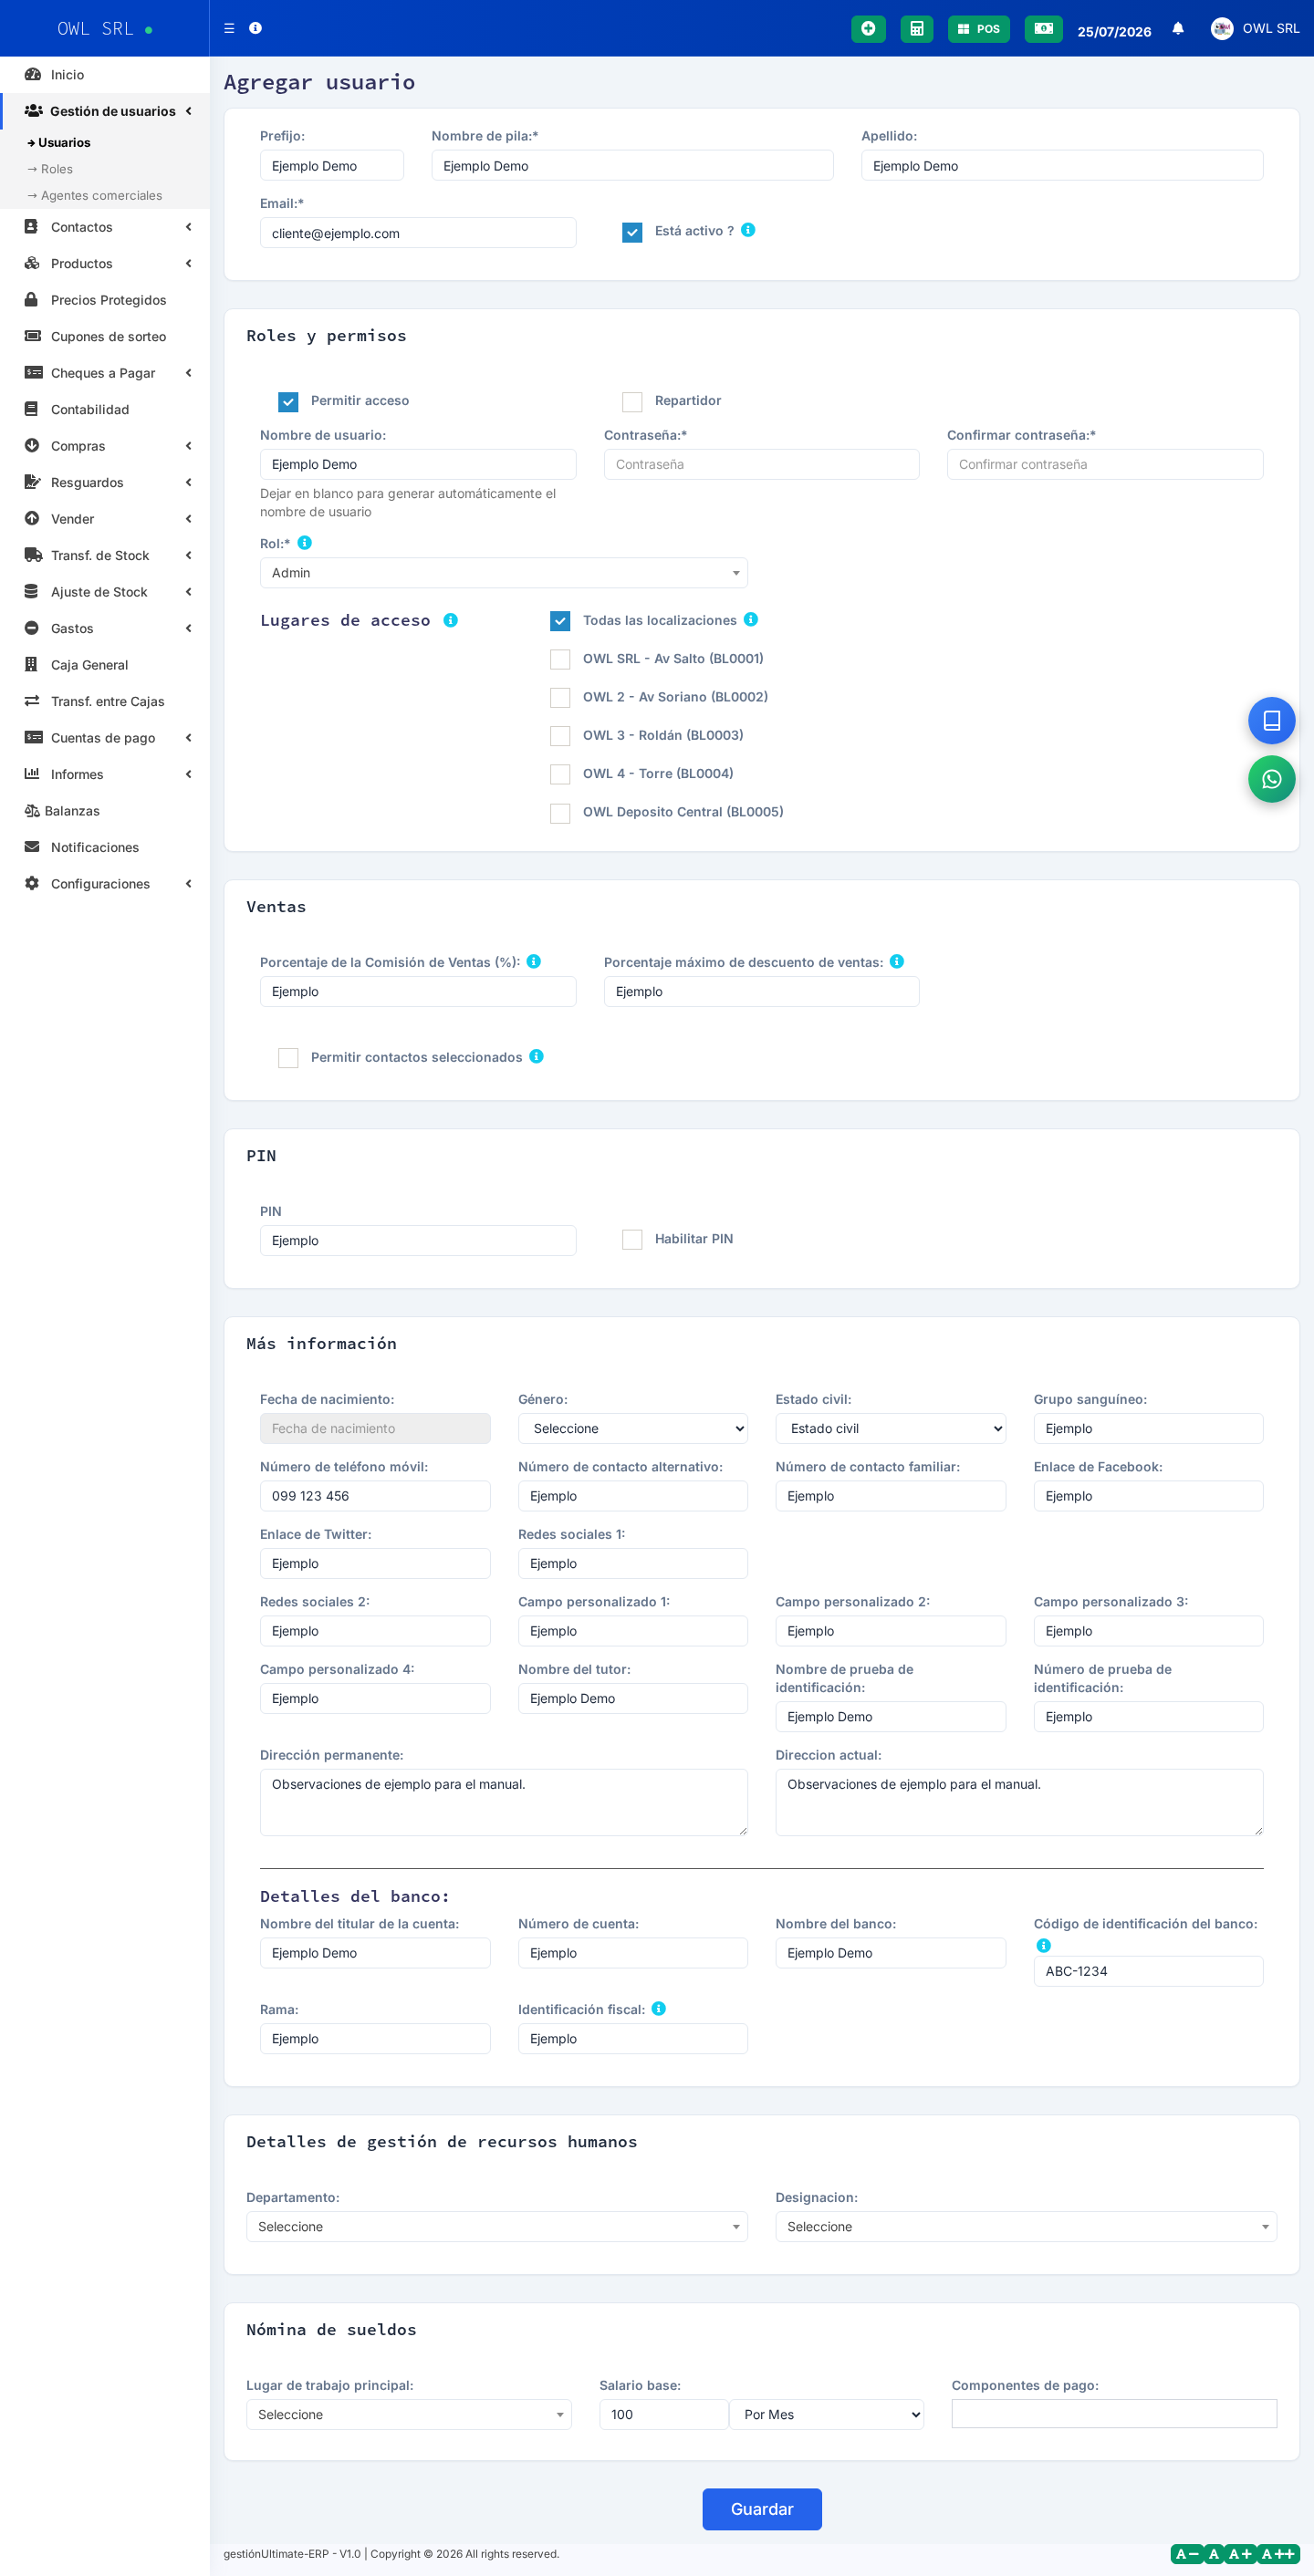Collapse the Gestión de usuarios menu

point(105,111)
